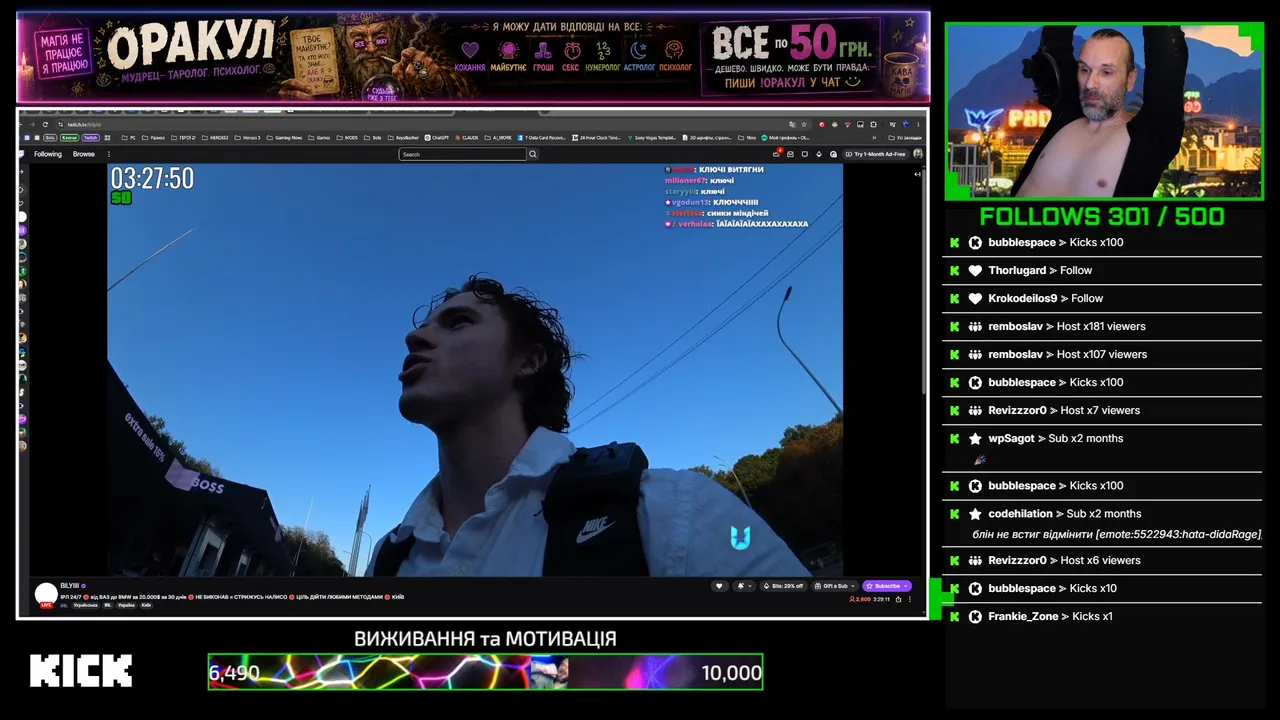Open the MODS bookmark folder
This screenshot has width=1280, height=720.
348,137
